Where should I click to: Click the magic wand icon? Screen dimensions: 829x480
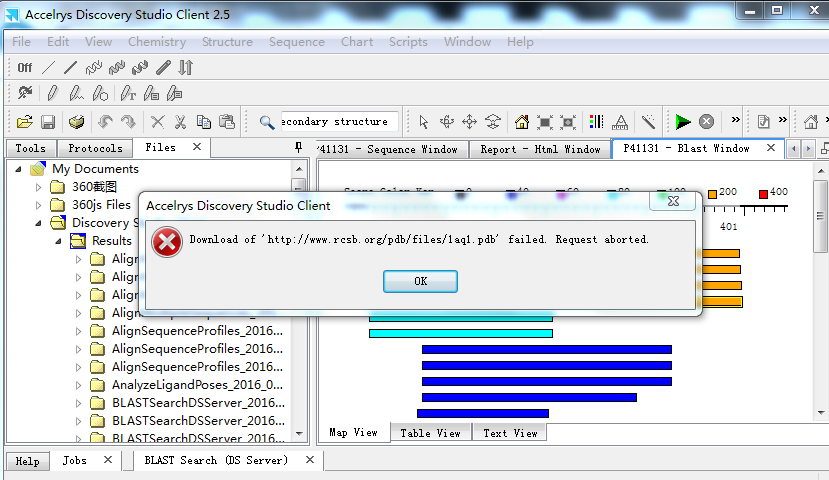point(648,122)
